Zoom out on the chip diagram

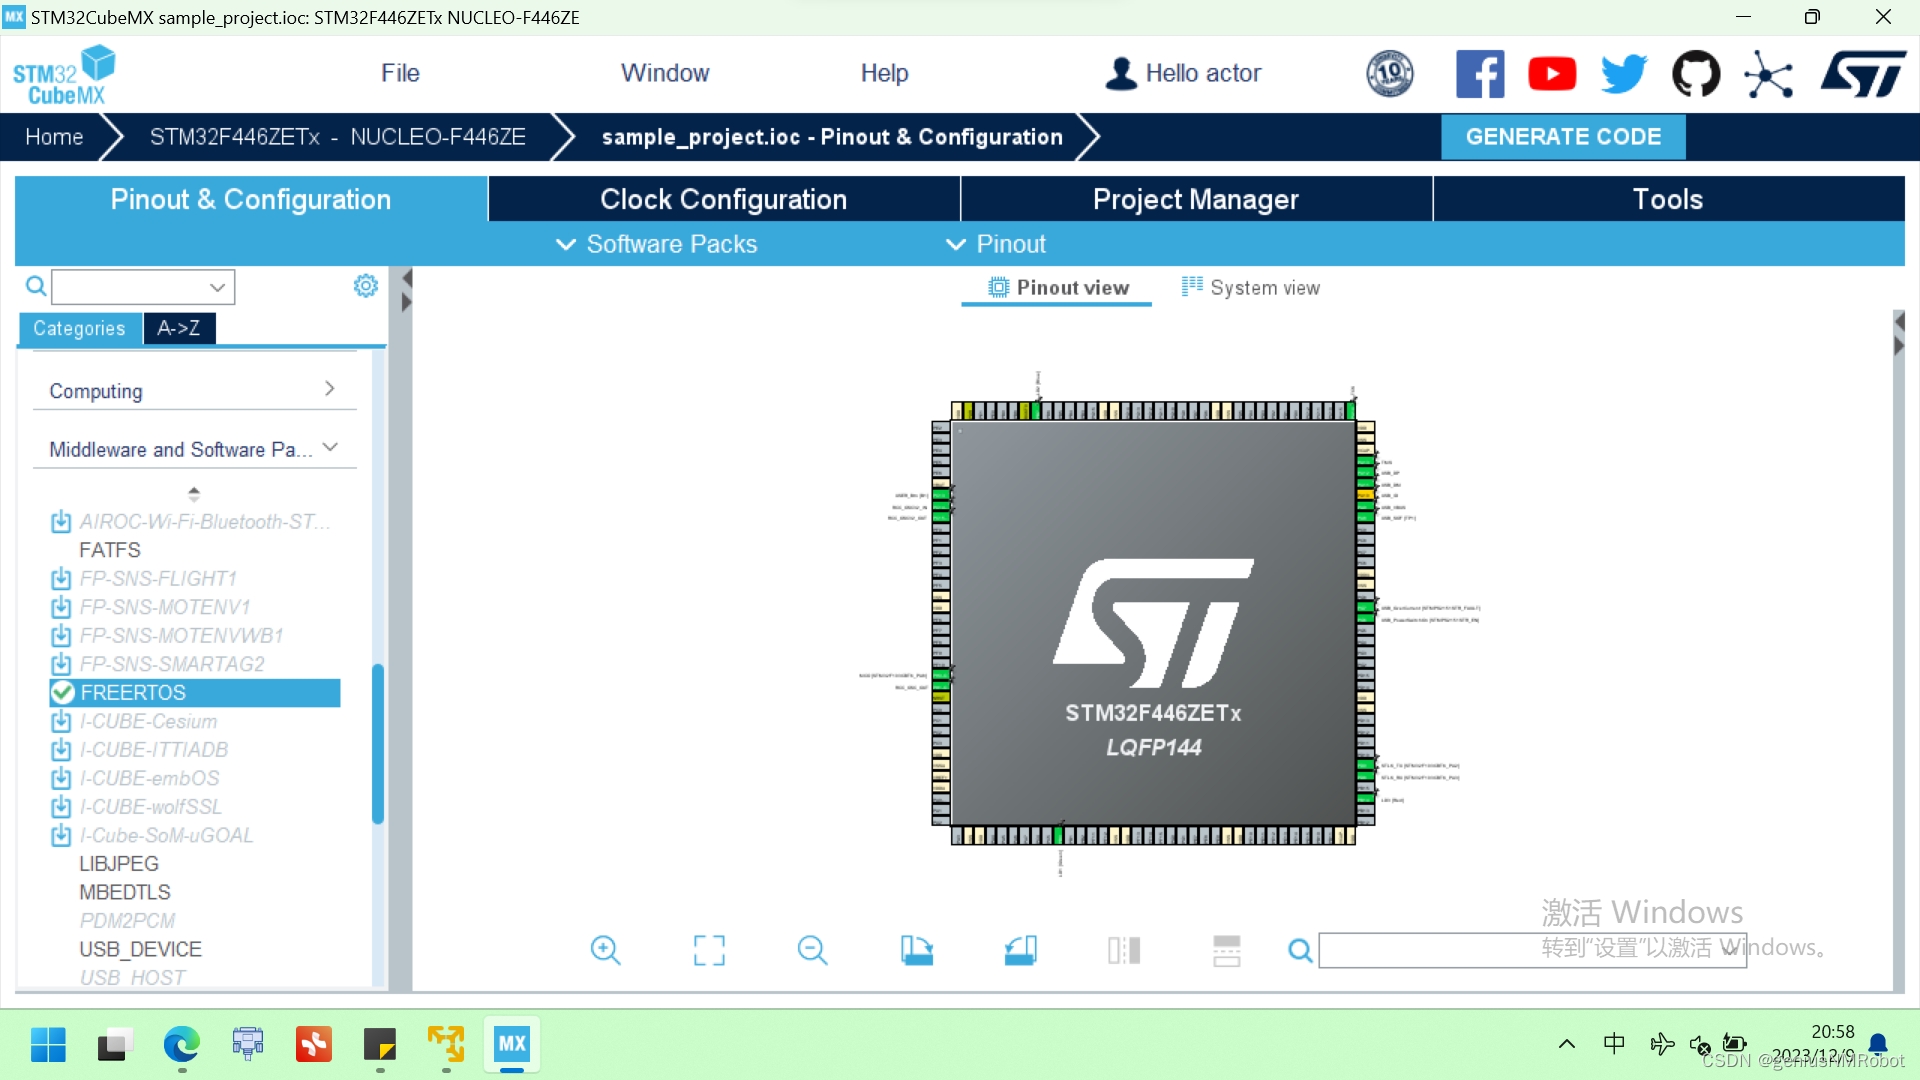point(812,950)
